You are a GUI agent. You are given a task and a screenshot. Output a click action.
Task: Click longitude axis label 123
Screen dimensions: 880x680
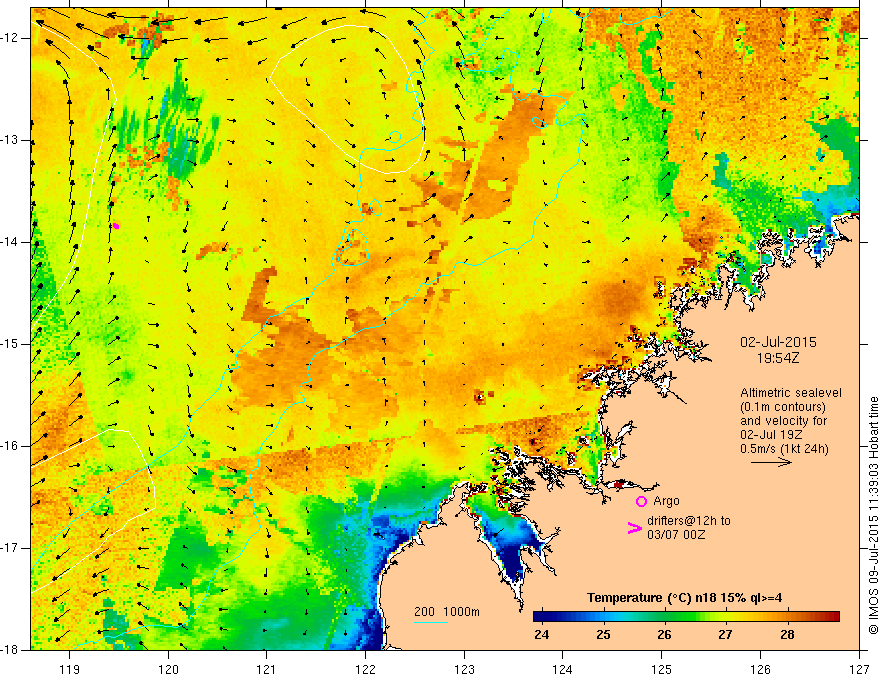pos(464,669)
